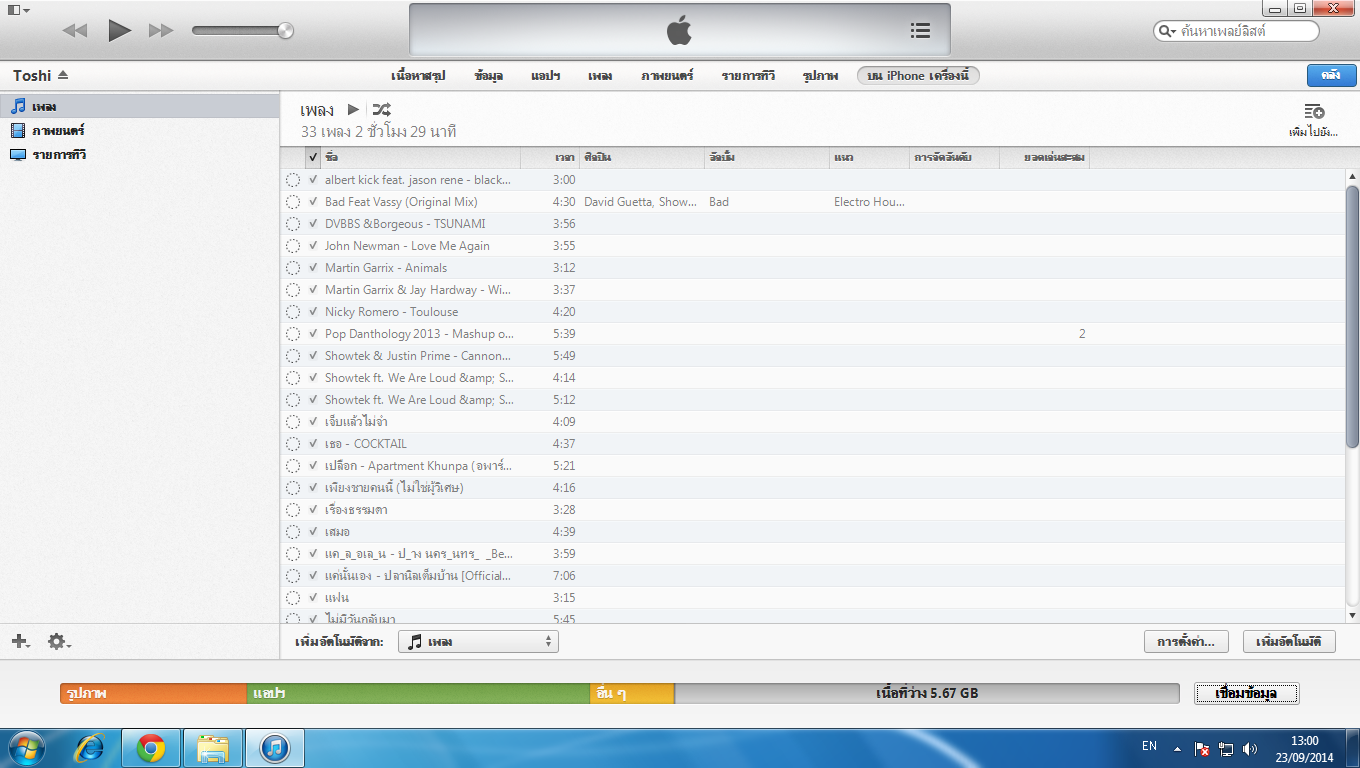
Task: Click the plus add button in sidebar footer
Action: click(x=20, y=641)
